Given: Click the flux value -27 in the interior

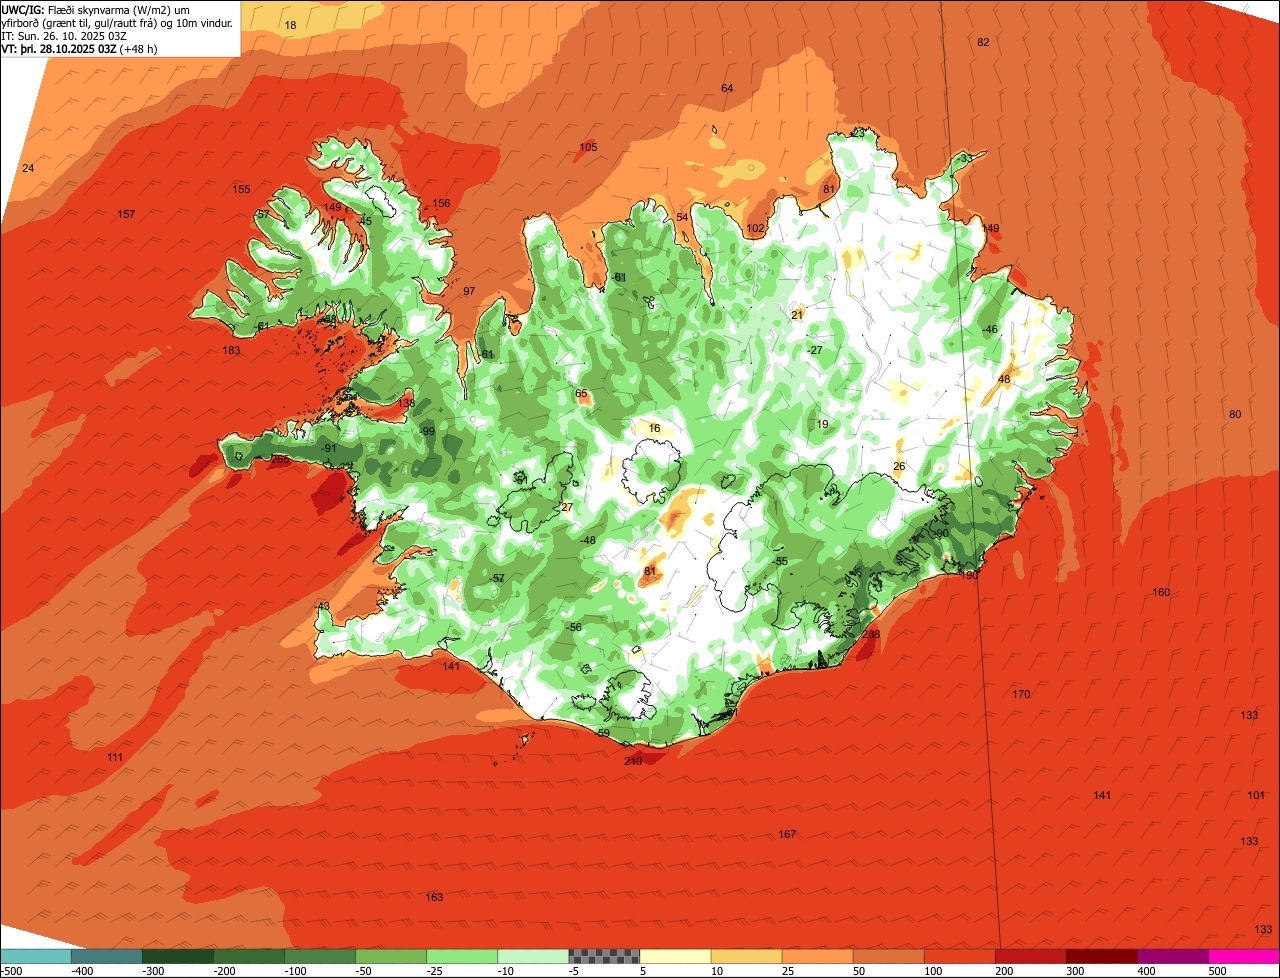Looking at the screenshot, I should pos(814,350).
